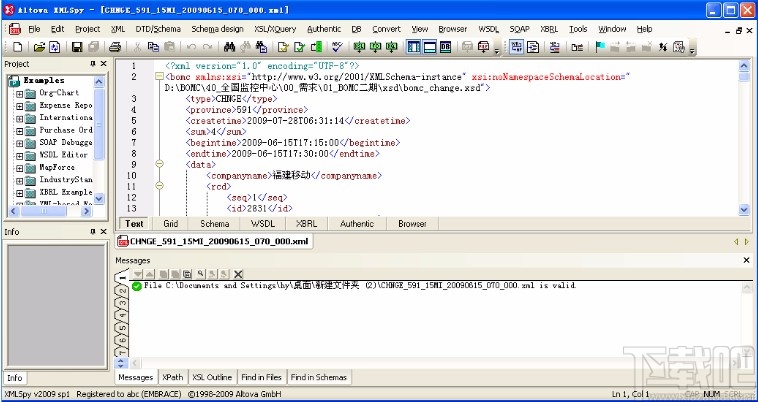758x402 pixels.
Task: Print the document with the printer icon
Action: click(x=115, y=47)
